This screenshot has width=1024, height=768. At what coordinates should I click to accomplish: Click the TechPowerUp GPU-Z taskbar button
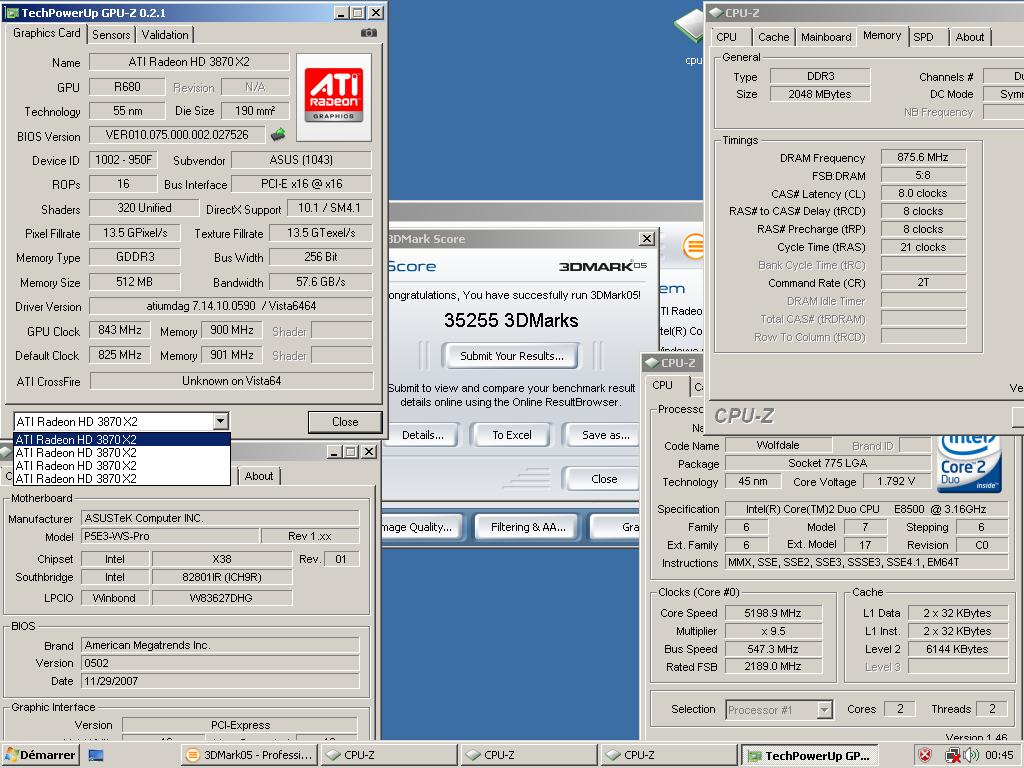[x=809, y=756]
